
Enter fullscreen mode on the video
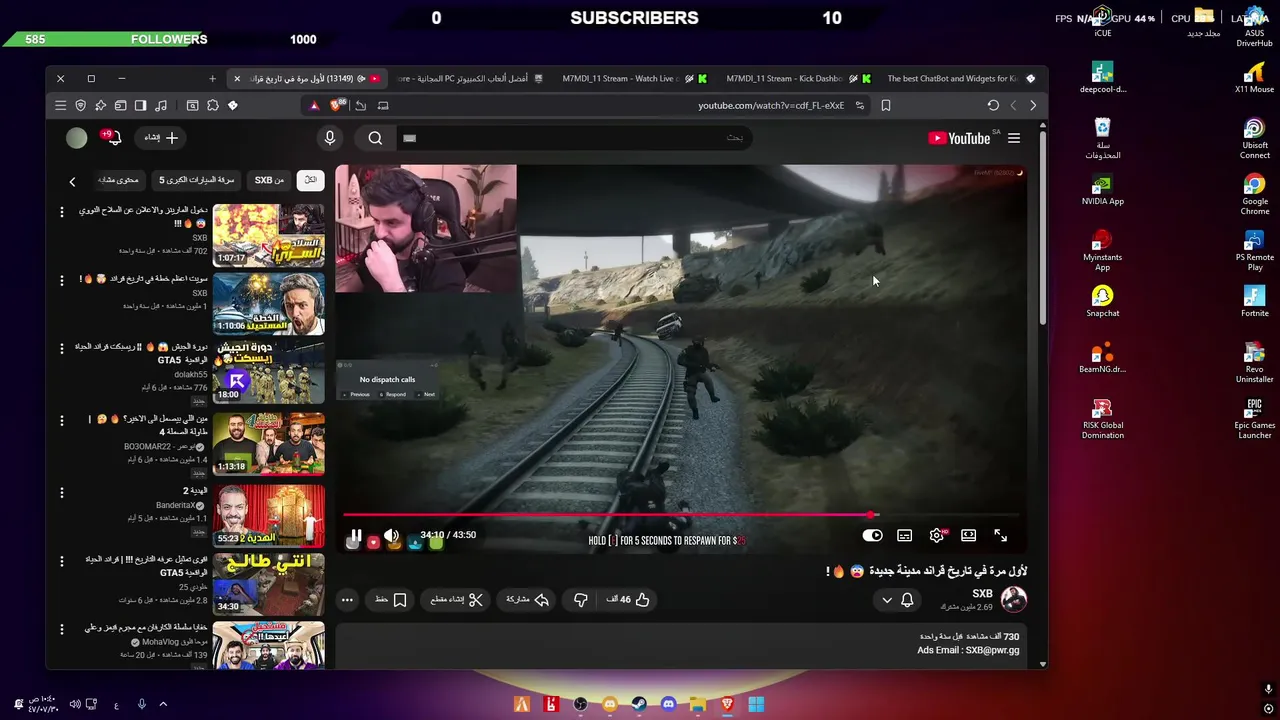[1001, 536]
